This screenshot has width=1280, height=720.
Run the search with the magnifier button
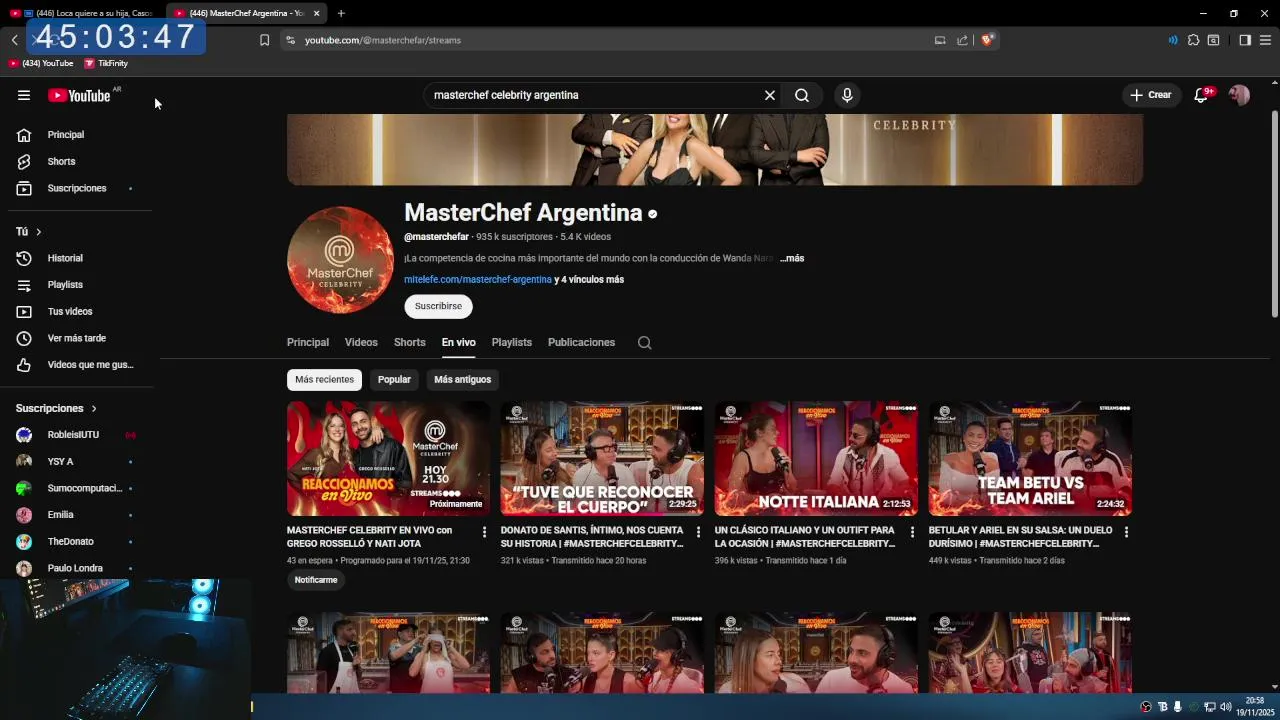pos(802,95)
